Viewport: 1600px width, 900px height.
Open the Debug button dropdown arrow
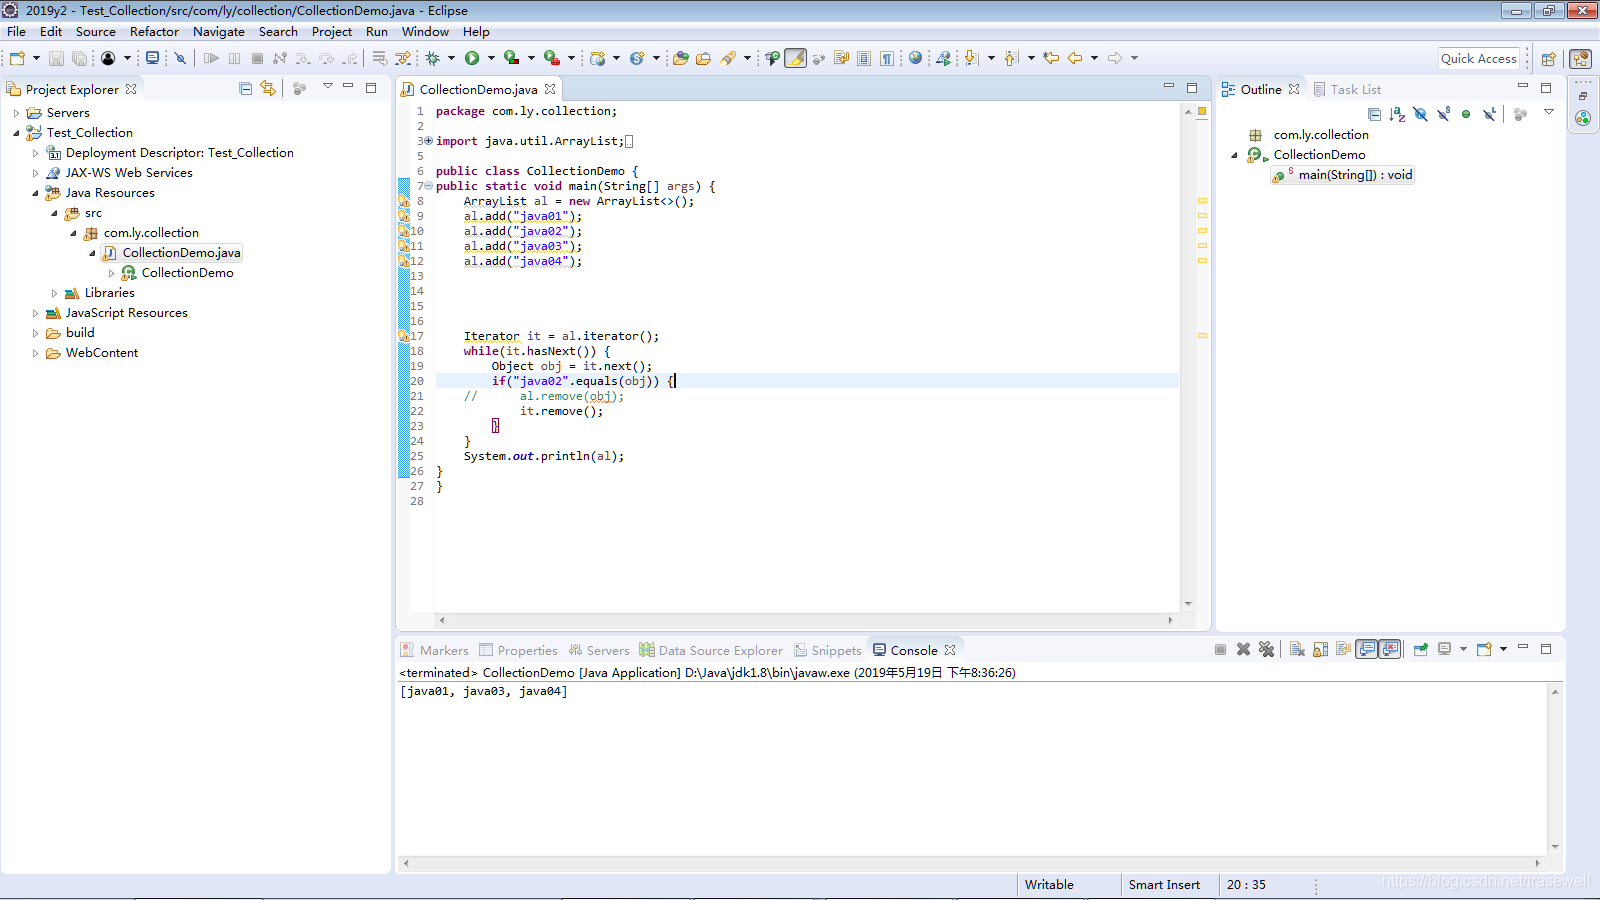(x=451, y=58)
